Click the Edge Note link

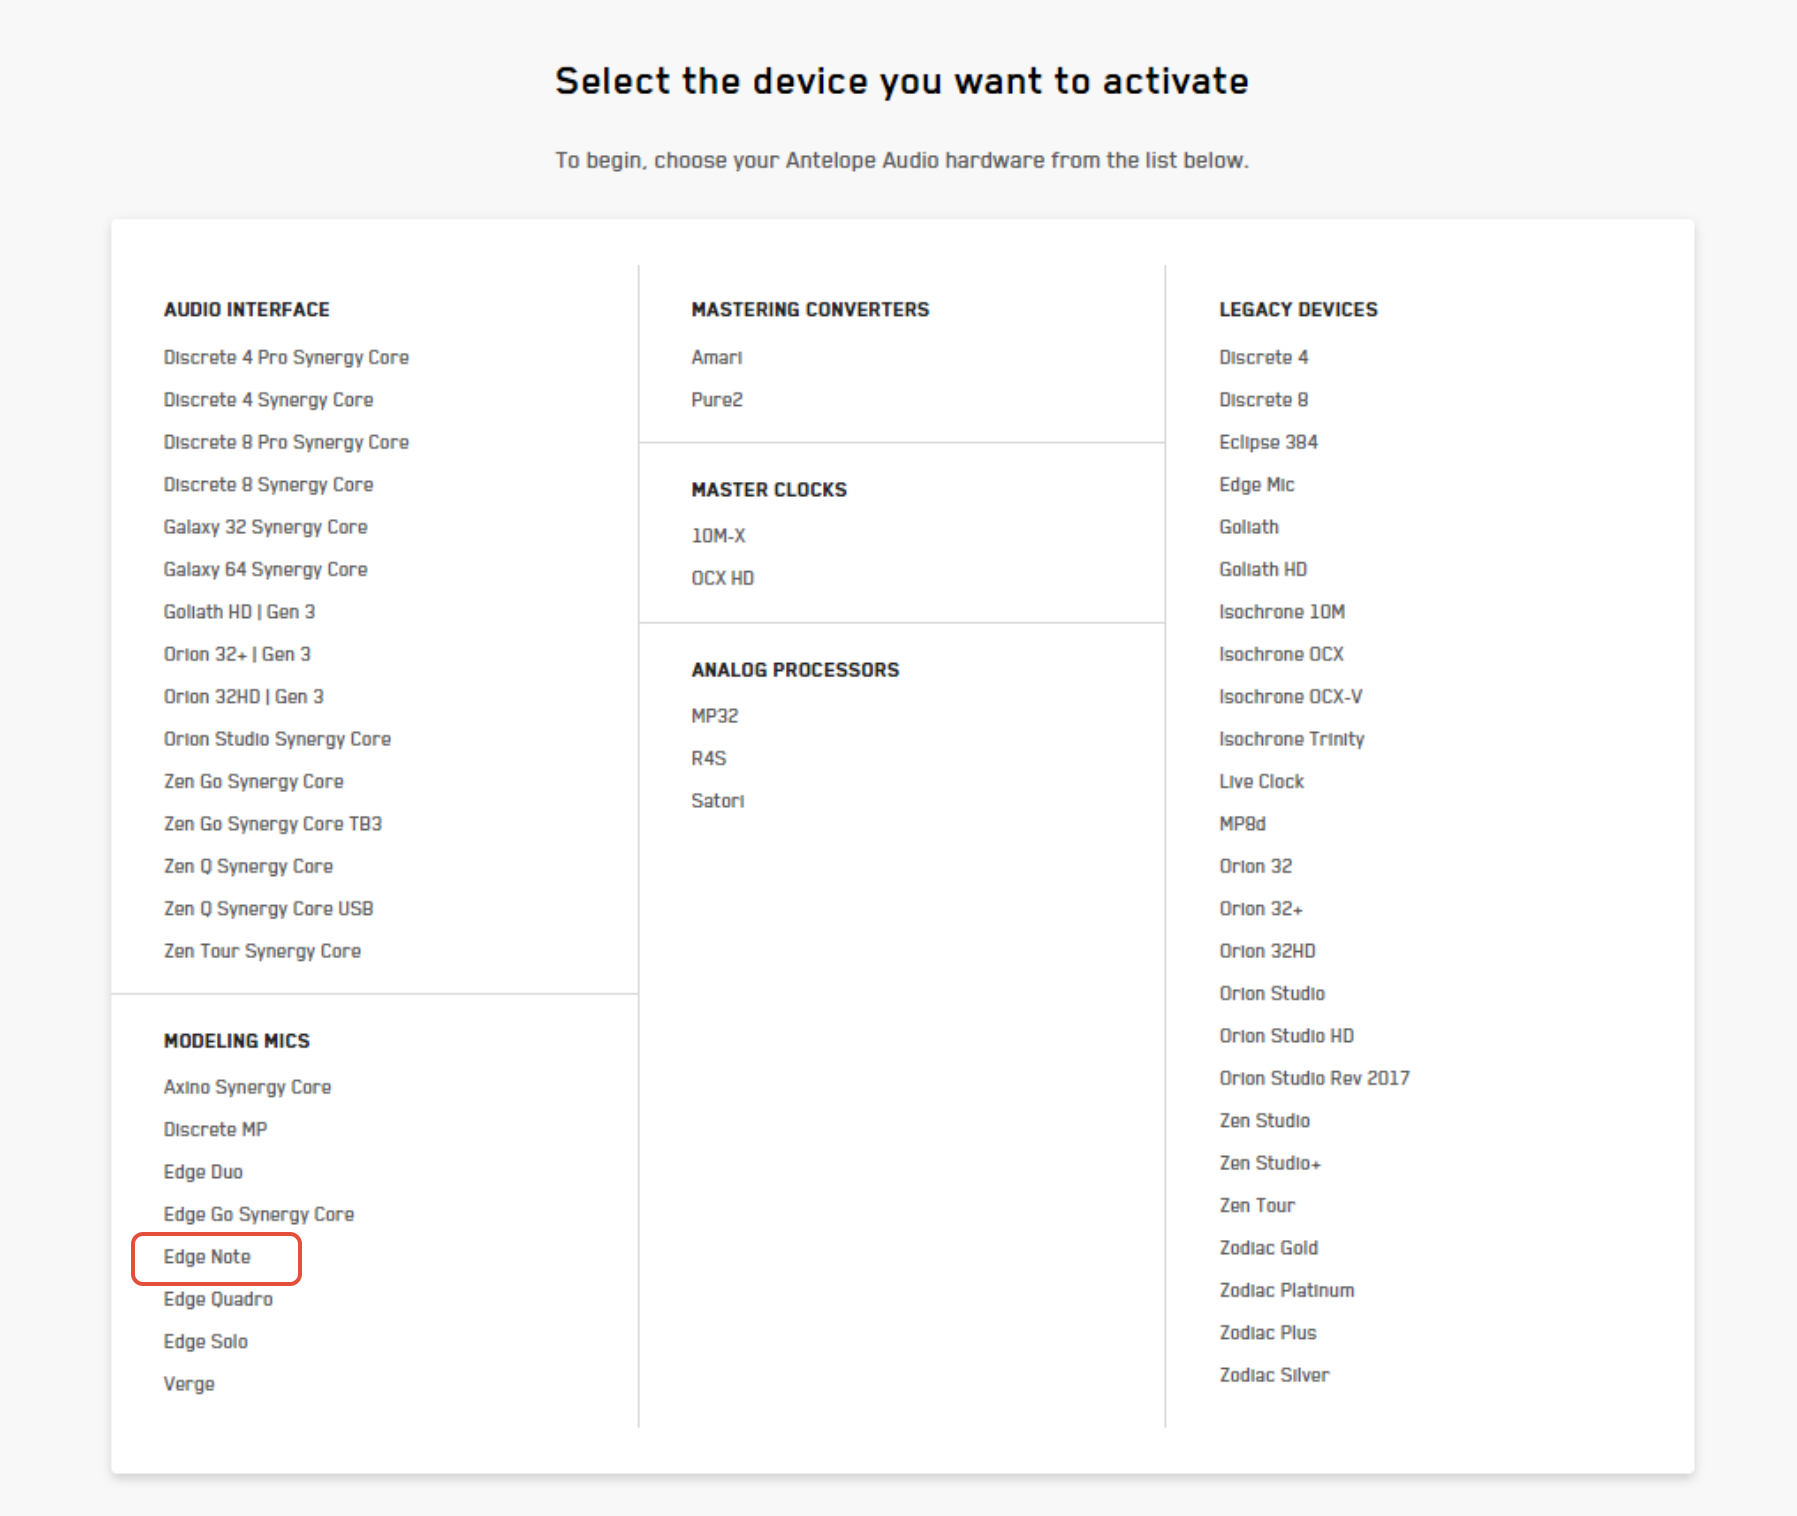click(207, 1257)
